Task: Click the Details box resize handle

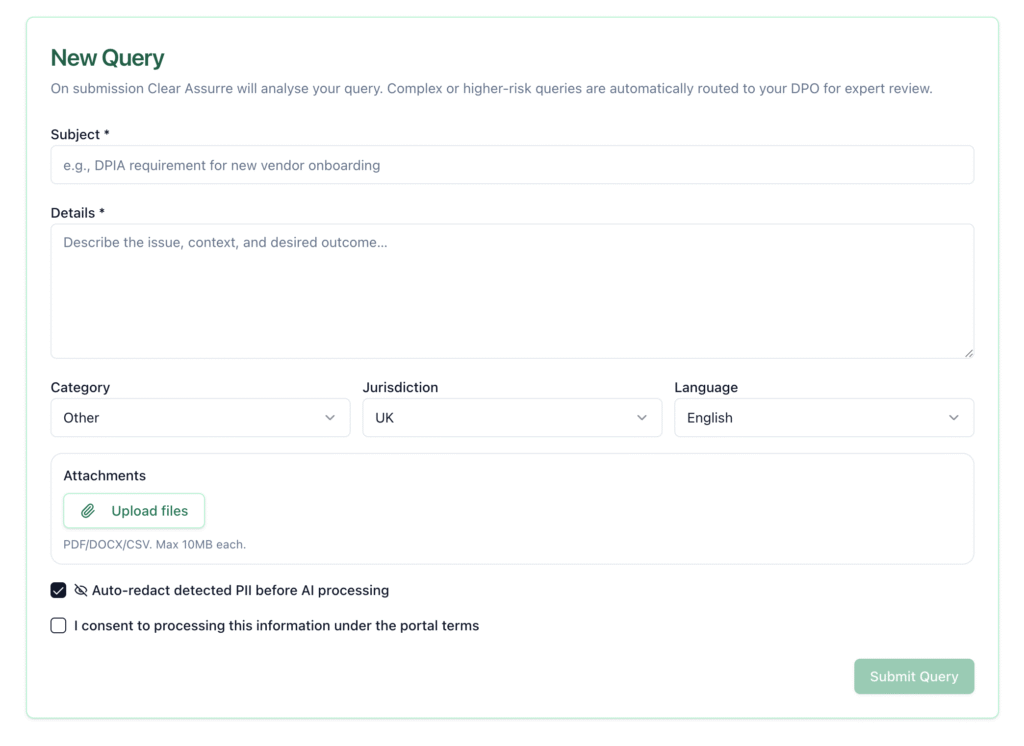Action: [968, 352]
